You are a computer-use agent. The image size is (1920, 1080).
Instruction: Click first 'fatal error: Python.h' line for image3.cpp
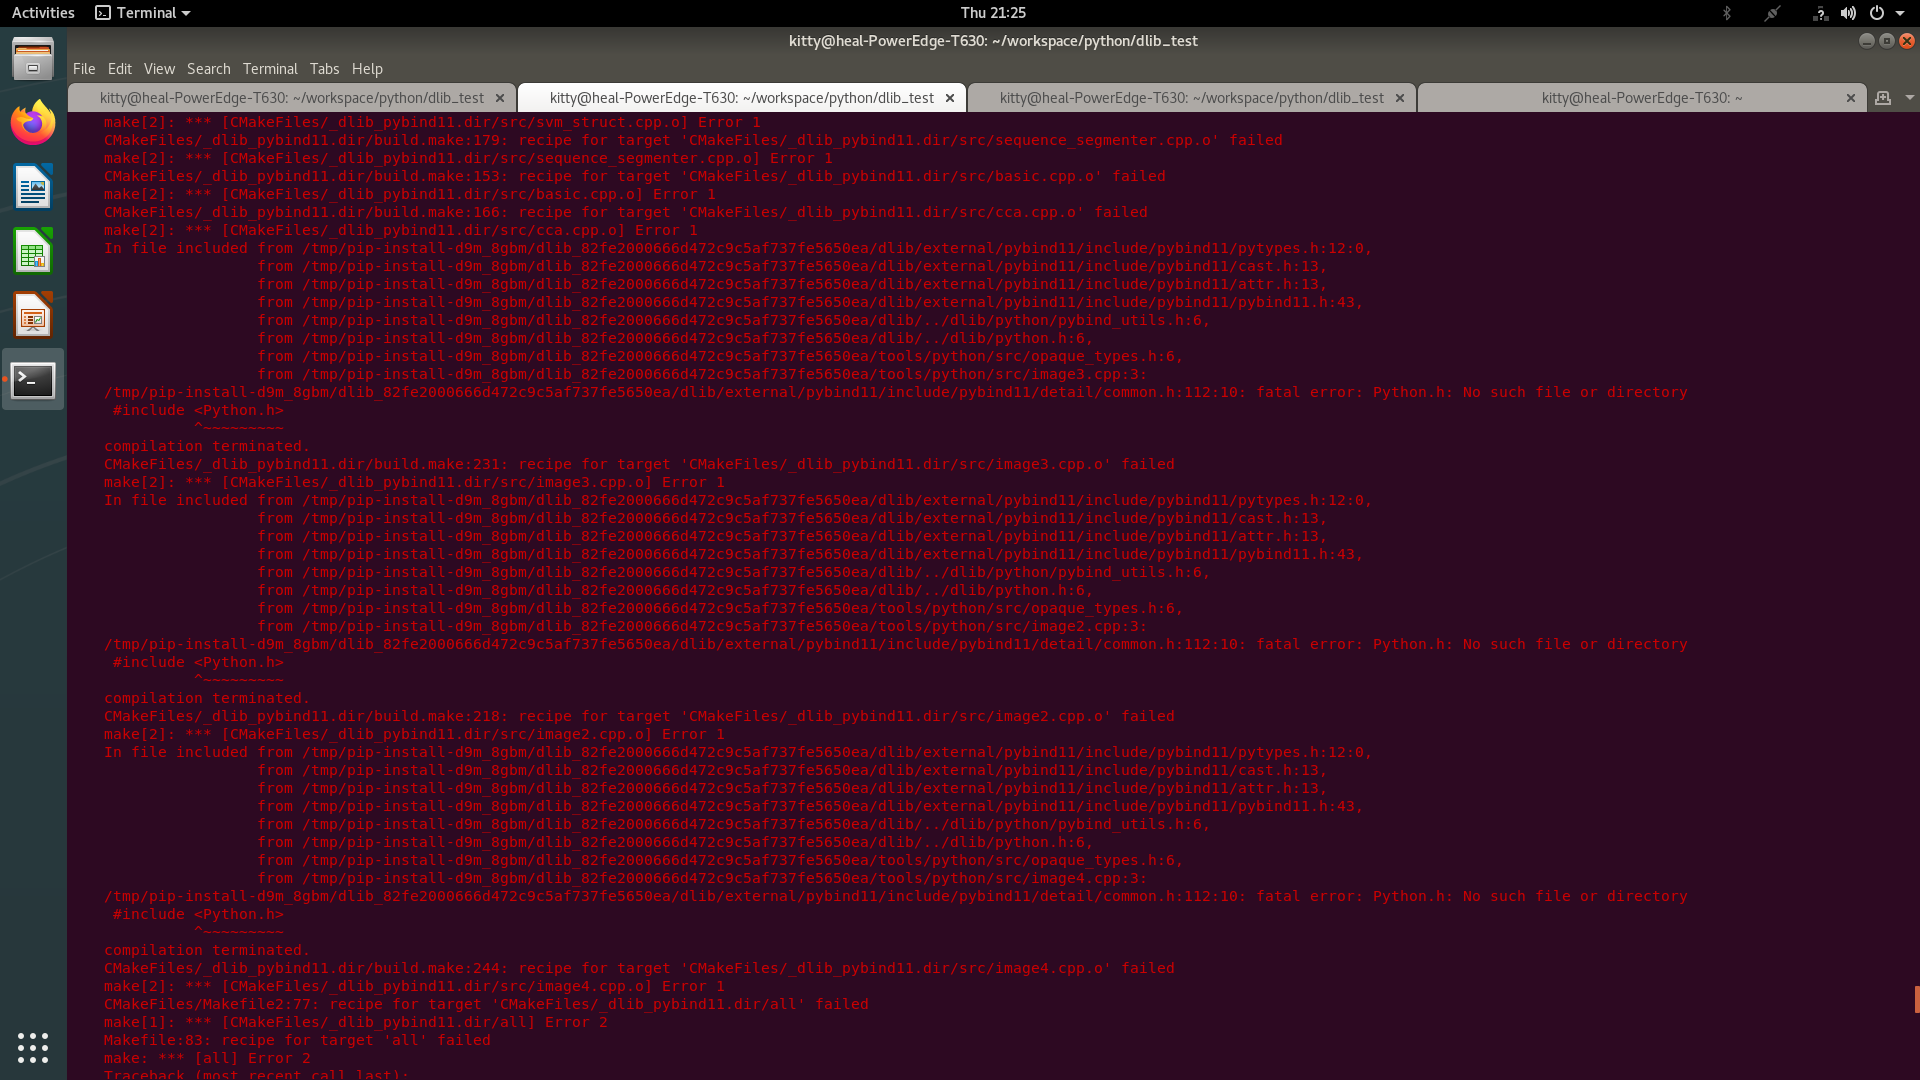tap(896, 393)
